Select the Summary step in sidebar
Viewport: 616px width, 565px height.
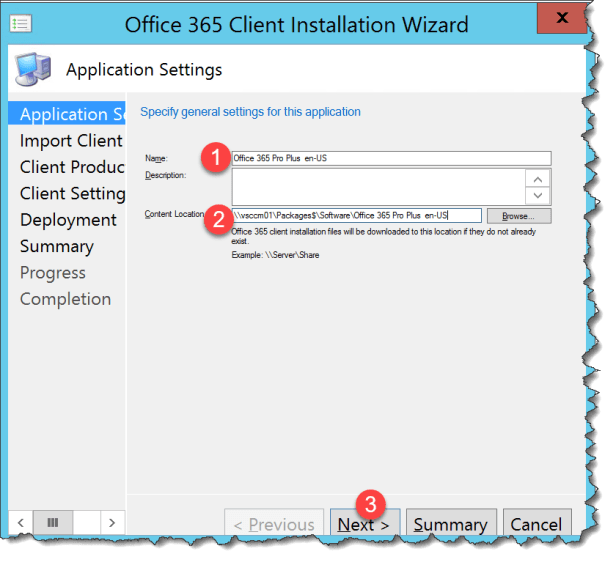[x=57, y=247]
